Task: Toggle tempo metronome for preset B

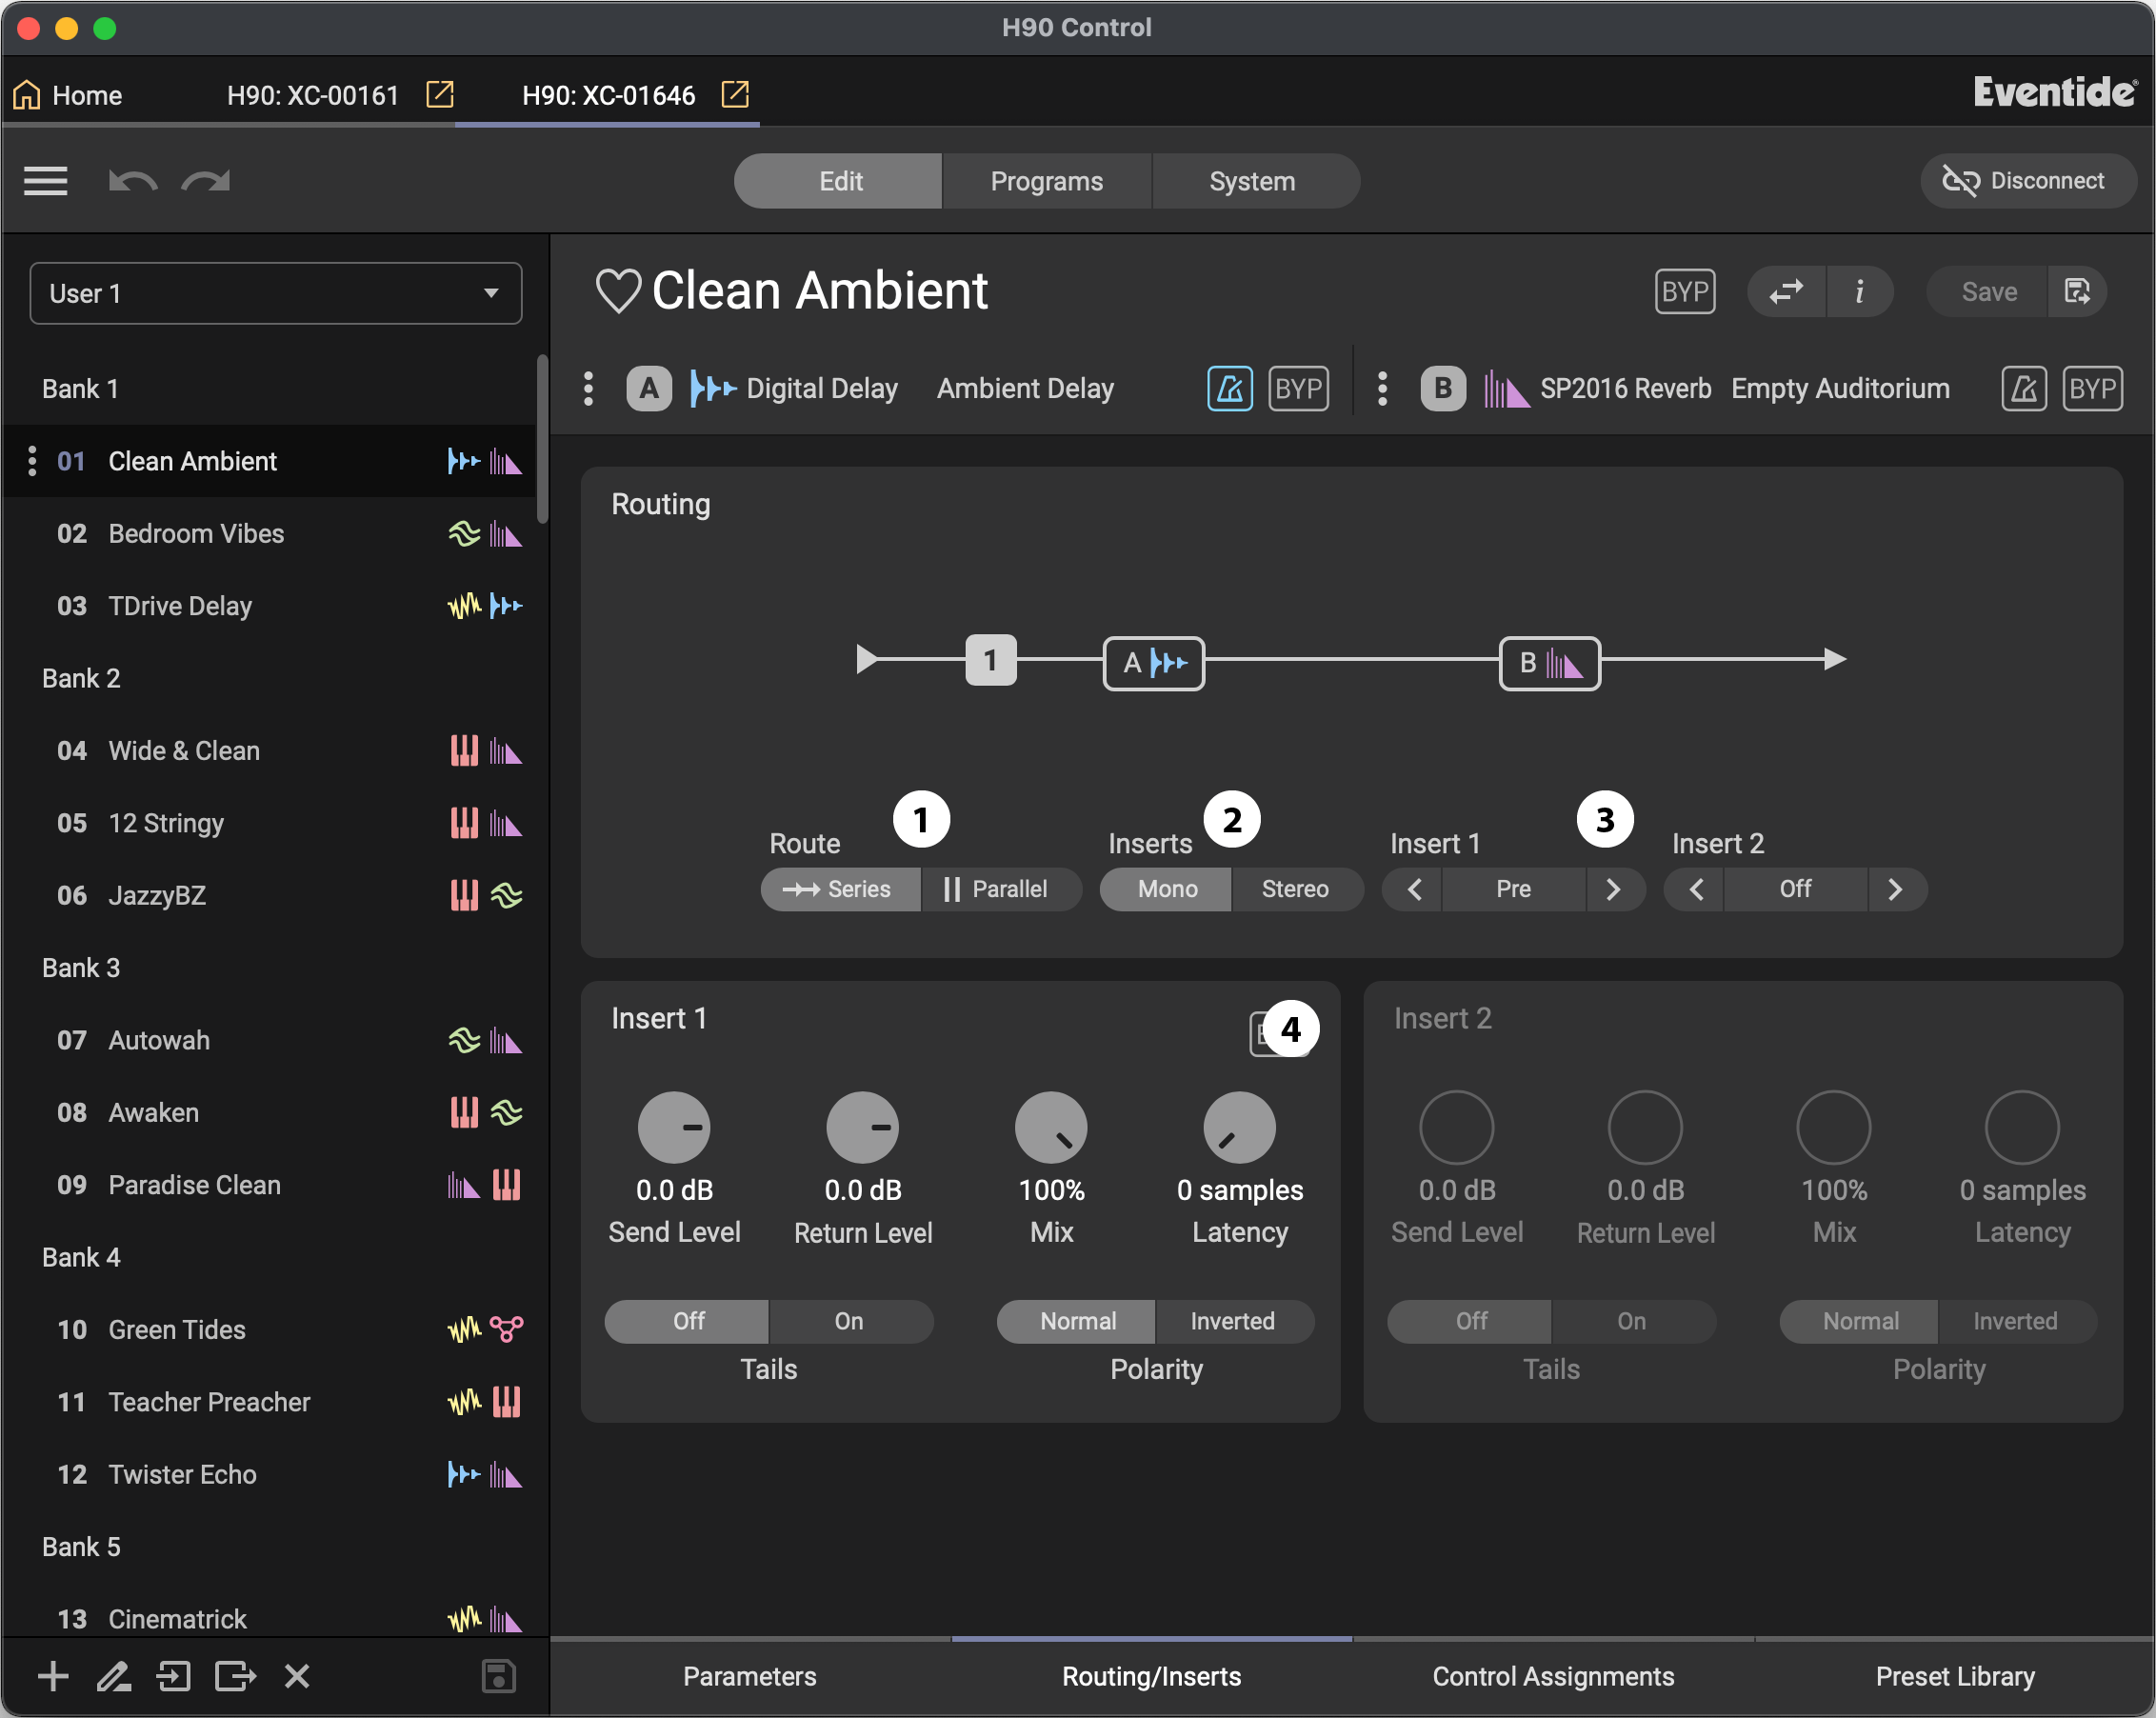Action: coord(2023,389)
